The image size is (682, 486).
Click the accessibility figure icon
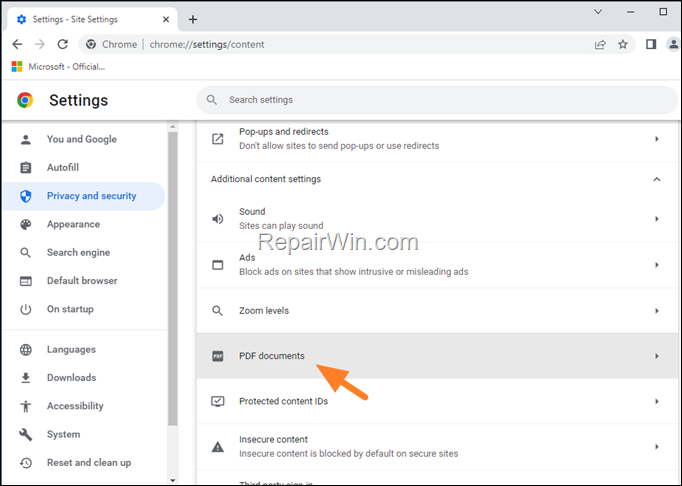(26, 406)
